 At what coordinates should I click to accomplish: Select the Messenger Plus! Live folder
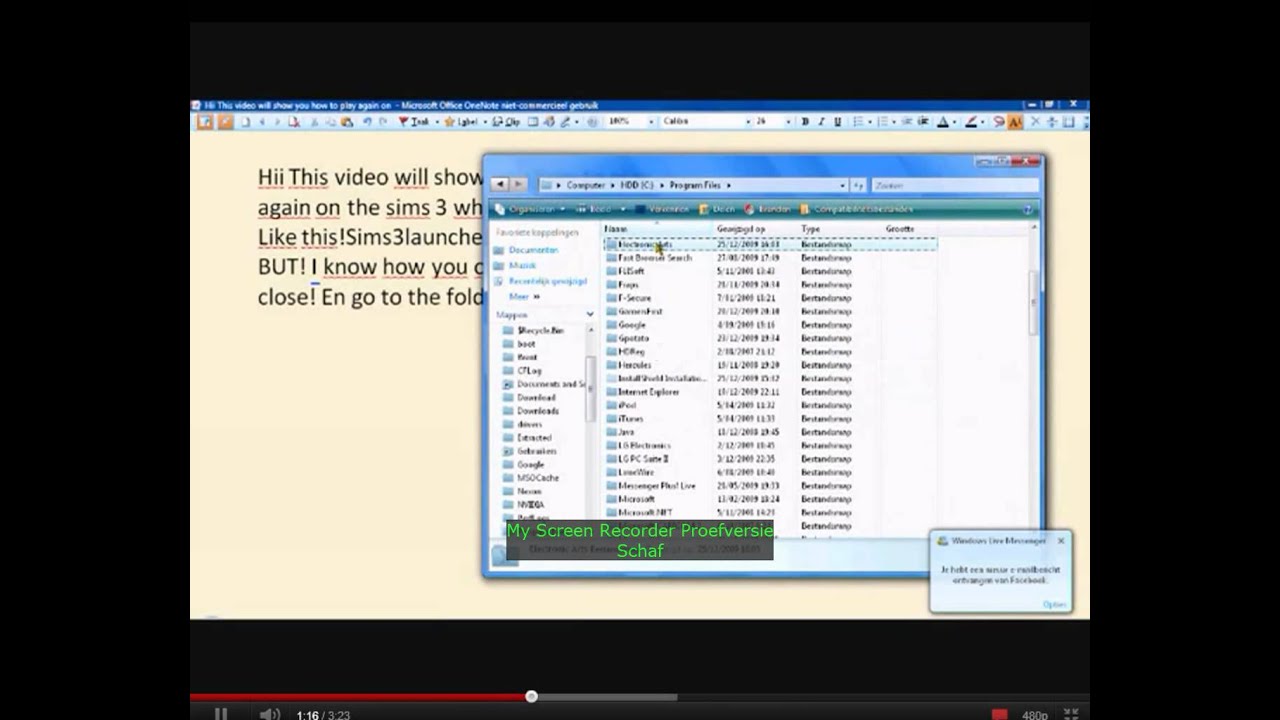pos(656,486)
